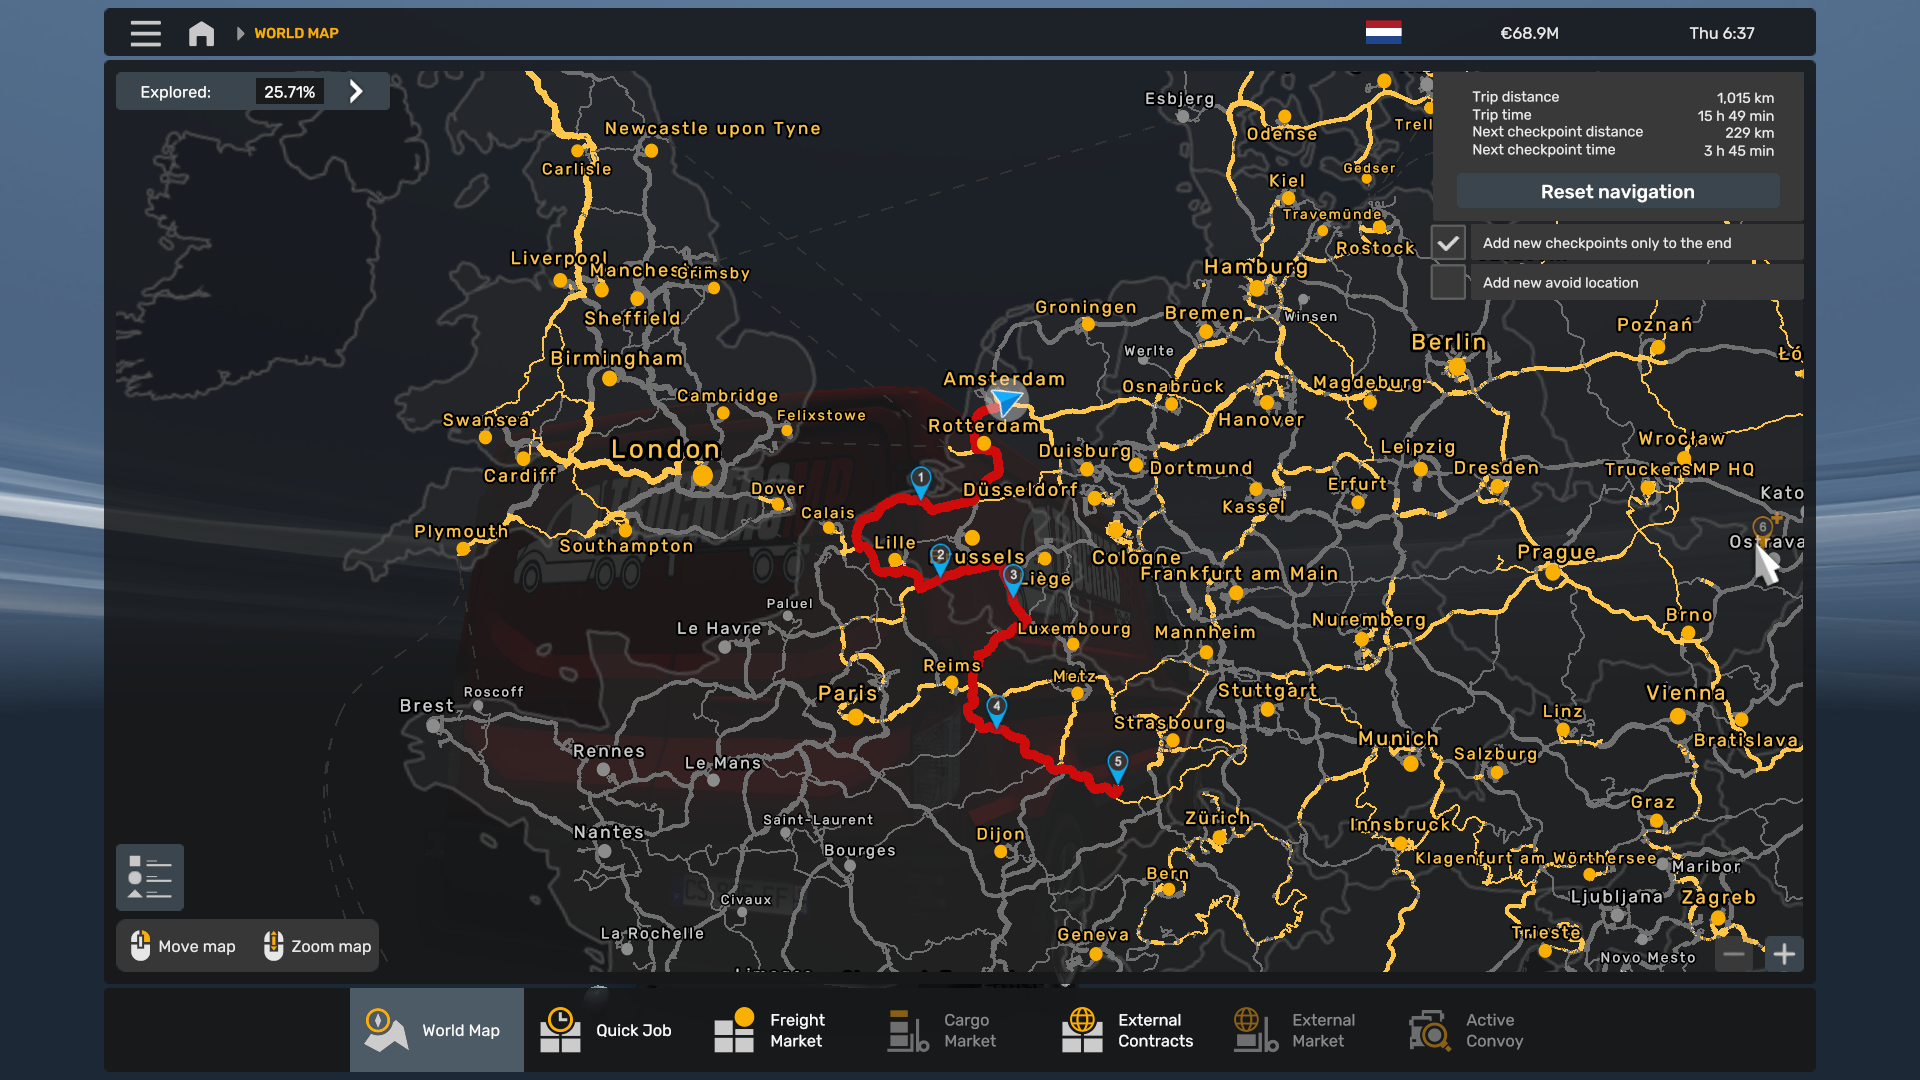Click the Explored 25.71% value
Screen dimensions: 1920x1080
289,92
